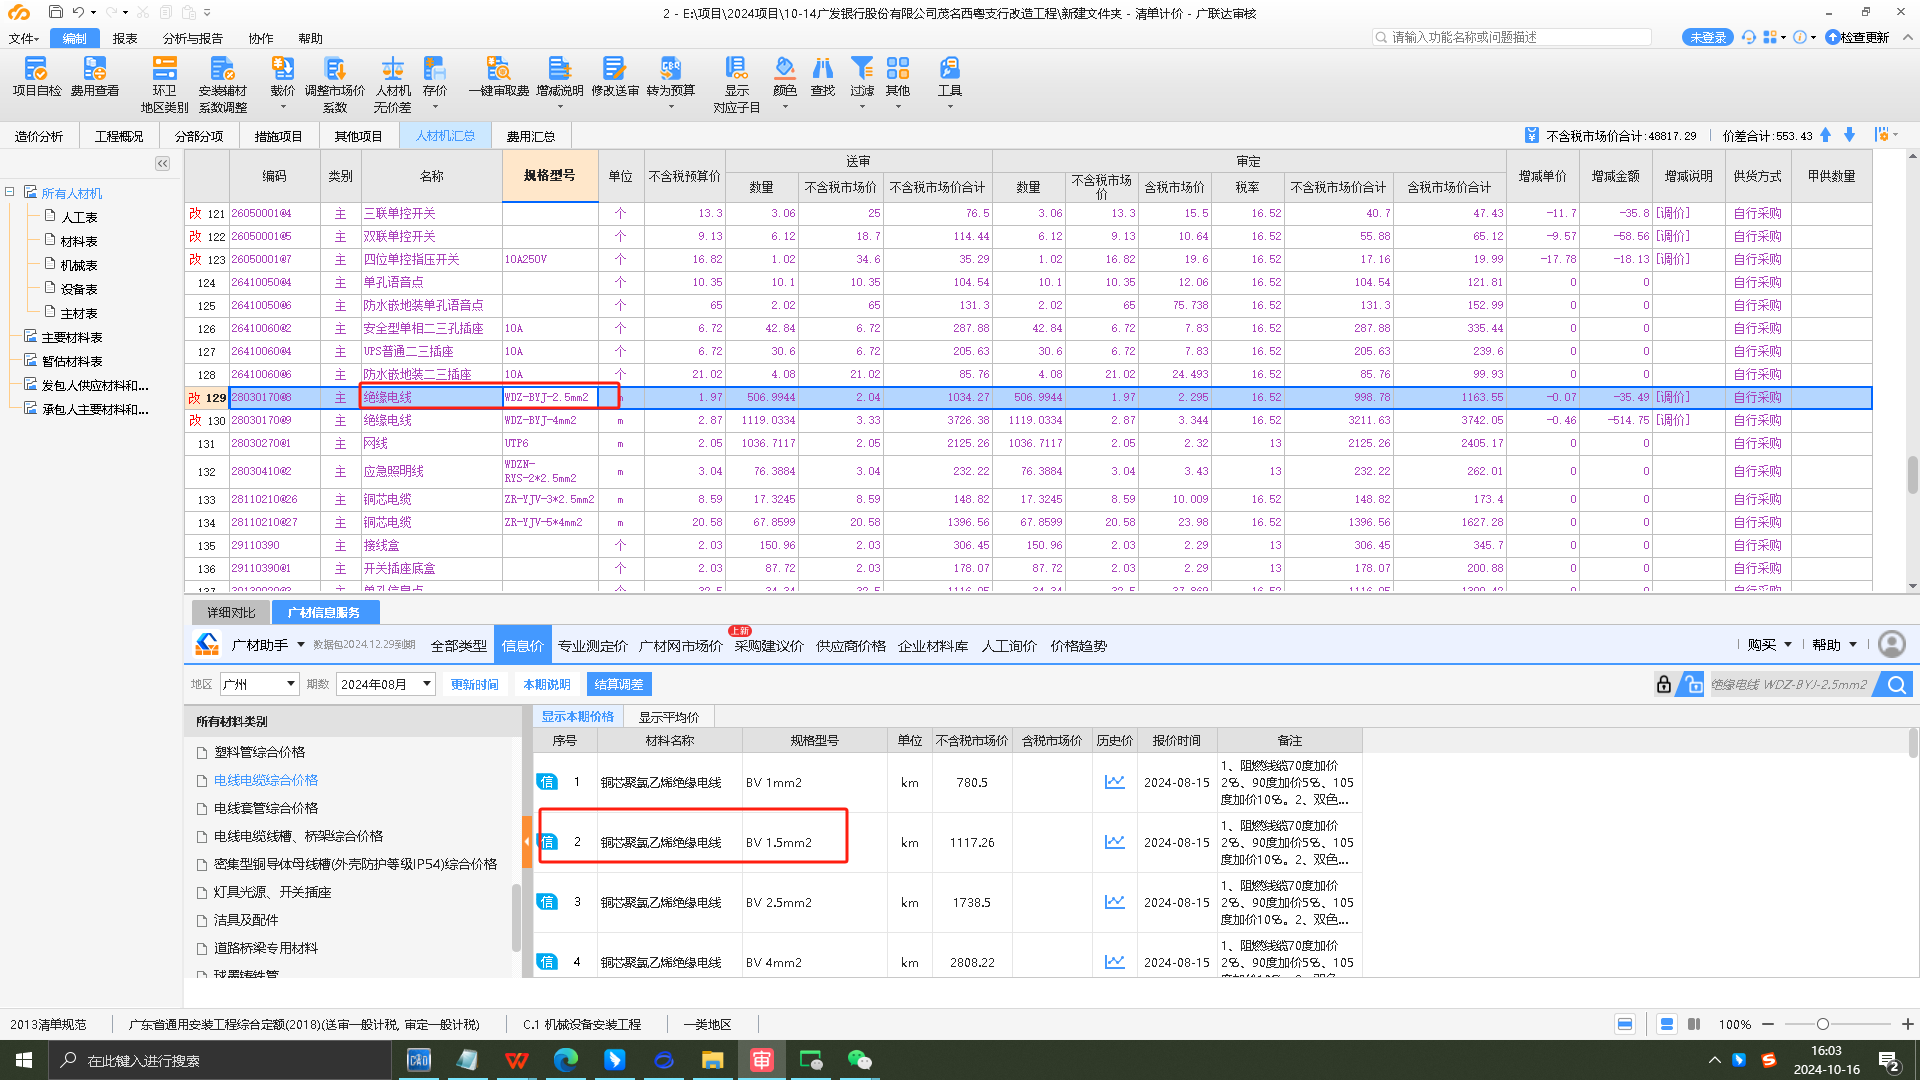Run 一键审取费 function
Image resolution: width=1920 pixels, height=1080 pixels.
click(x=499, y=78)
